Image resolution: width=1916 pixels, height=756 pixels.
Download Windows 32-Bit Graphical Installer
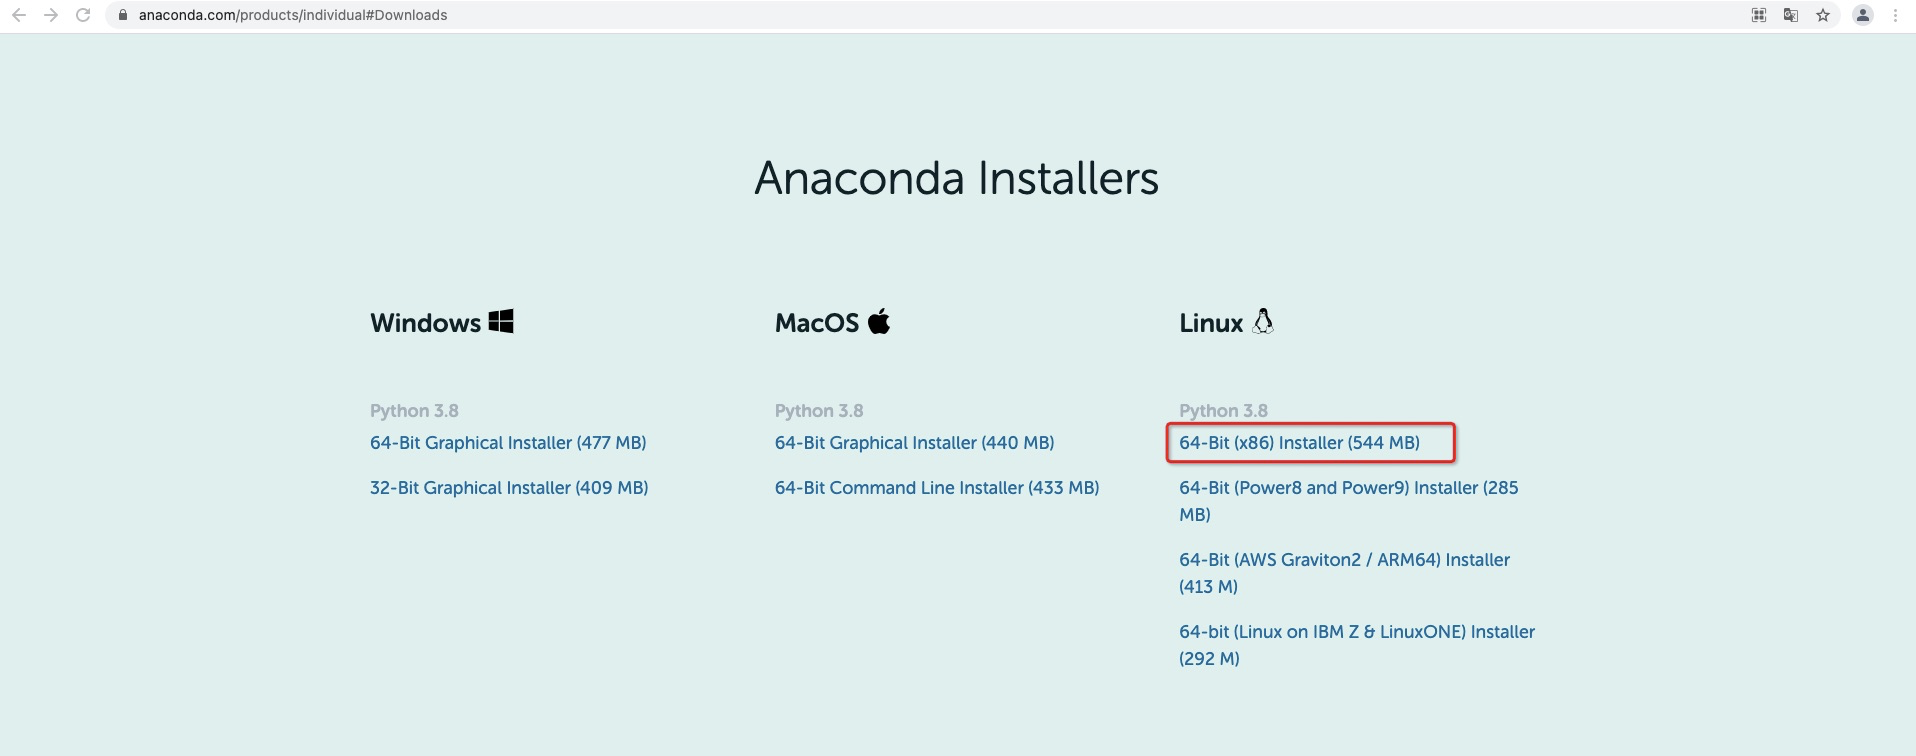tap(509, 487)
